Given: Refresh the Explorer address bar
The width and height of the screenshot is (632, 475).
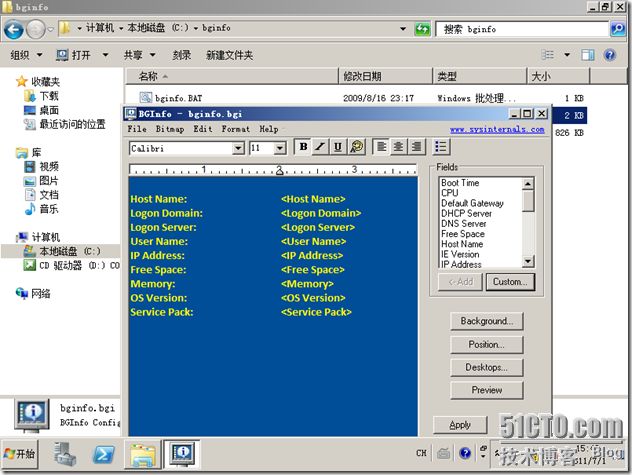Looking at the screenshot, I should pyautogui.click(x=422, y=29).
